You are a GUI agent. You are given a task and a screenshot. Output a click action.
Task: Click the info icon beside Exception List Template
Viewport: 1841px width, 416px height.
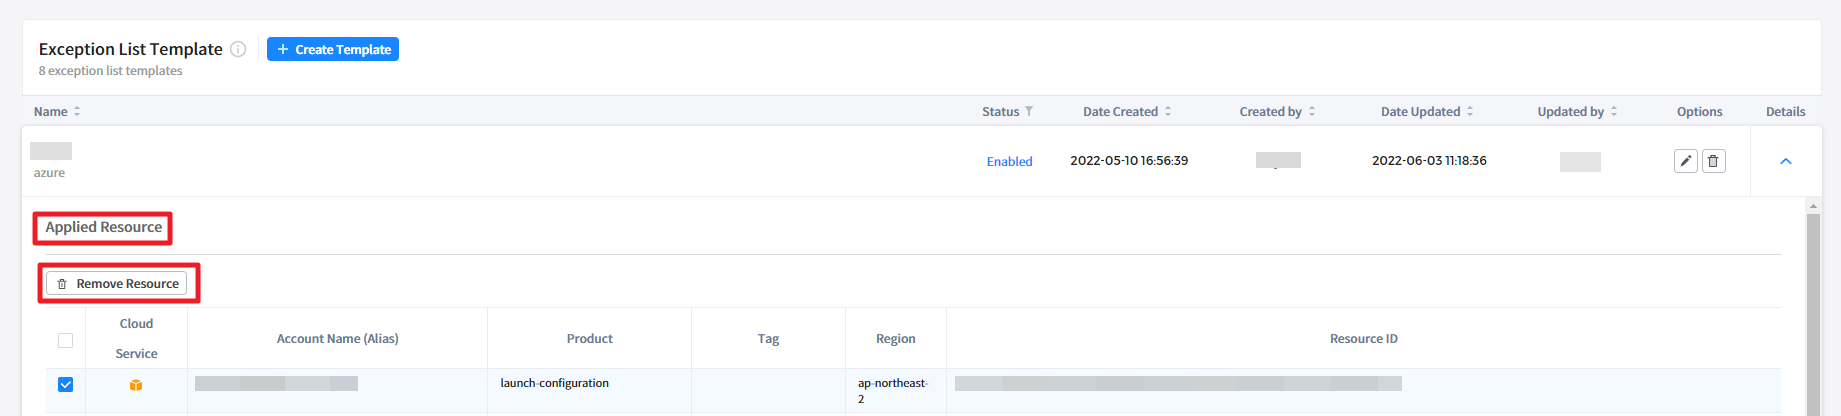point(238,49)
